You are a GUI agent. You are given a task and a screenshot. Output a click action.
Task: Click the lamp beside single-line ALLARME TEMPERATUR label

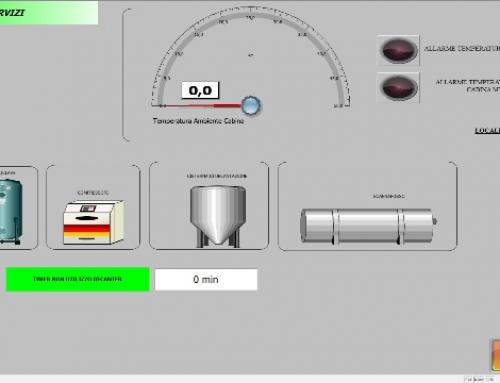pyautogui.click(x=398, y=50)
